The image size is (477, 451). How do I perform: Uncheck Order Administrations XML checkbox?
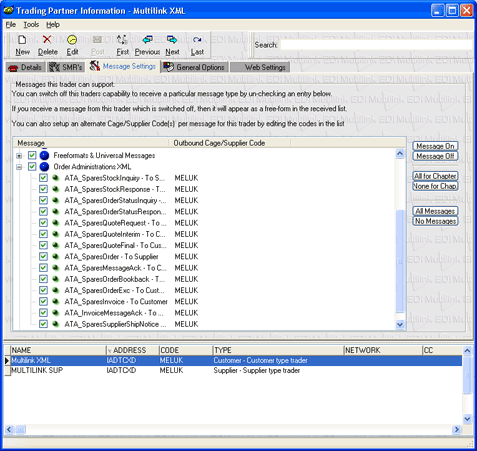[32, 166]
